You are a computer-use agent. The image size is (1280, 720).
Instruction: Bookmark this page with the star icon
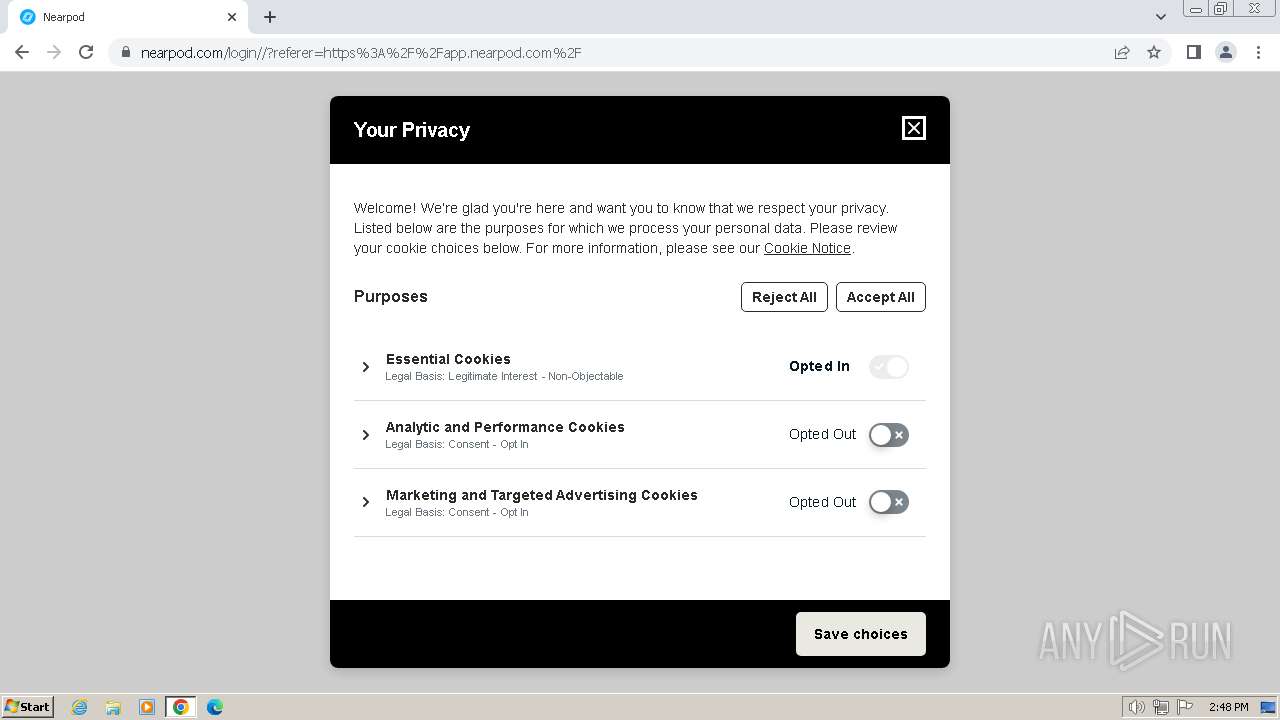pos(1154,52)
